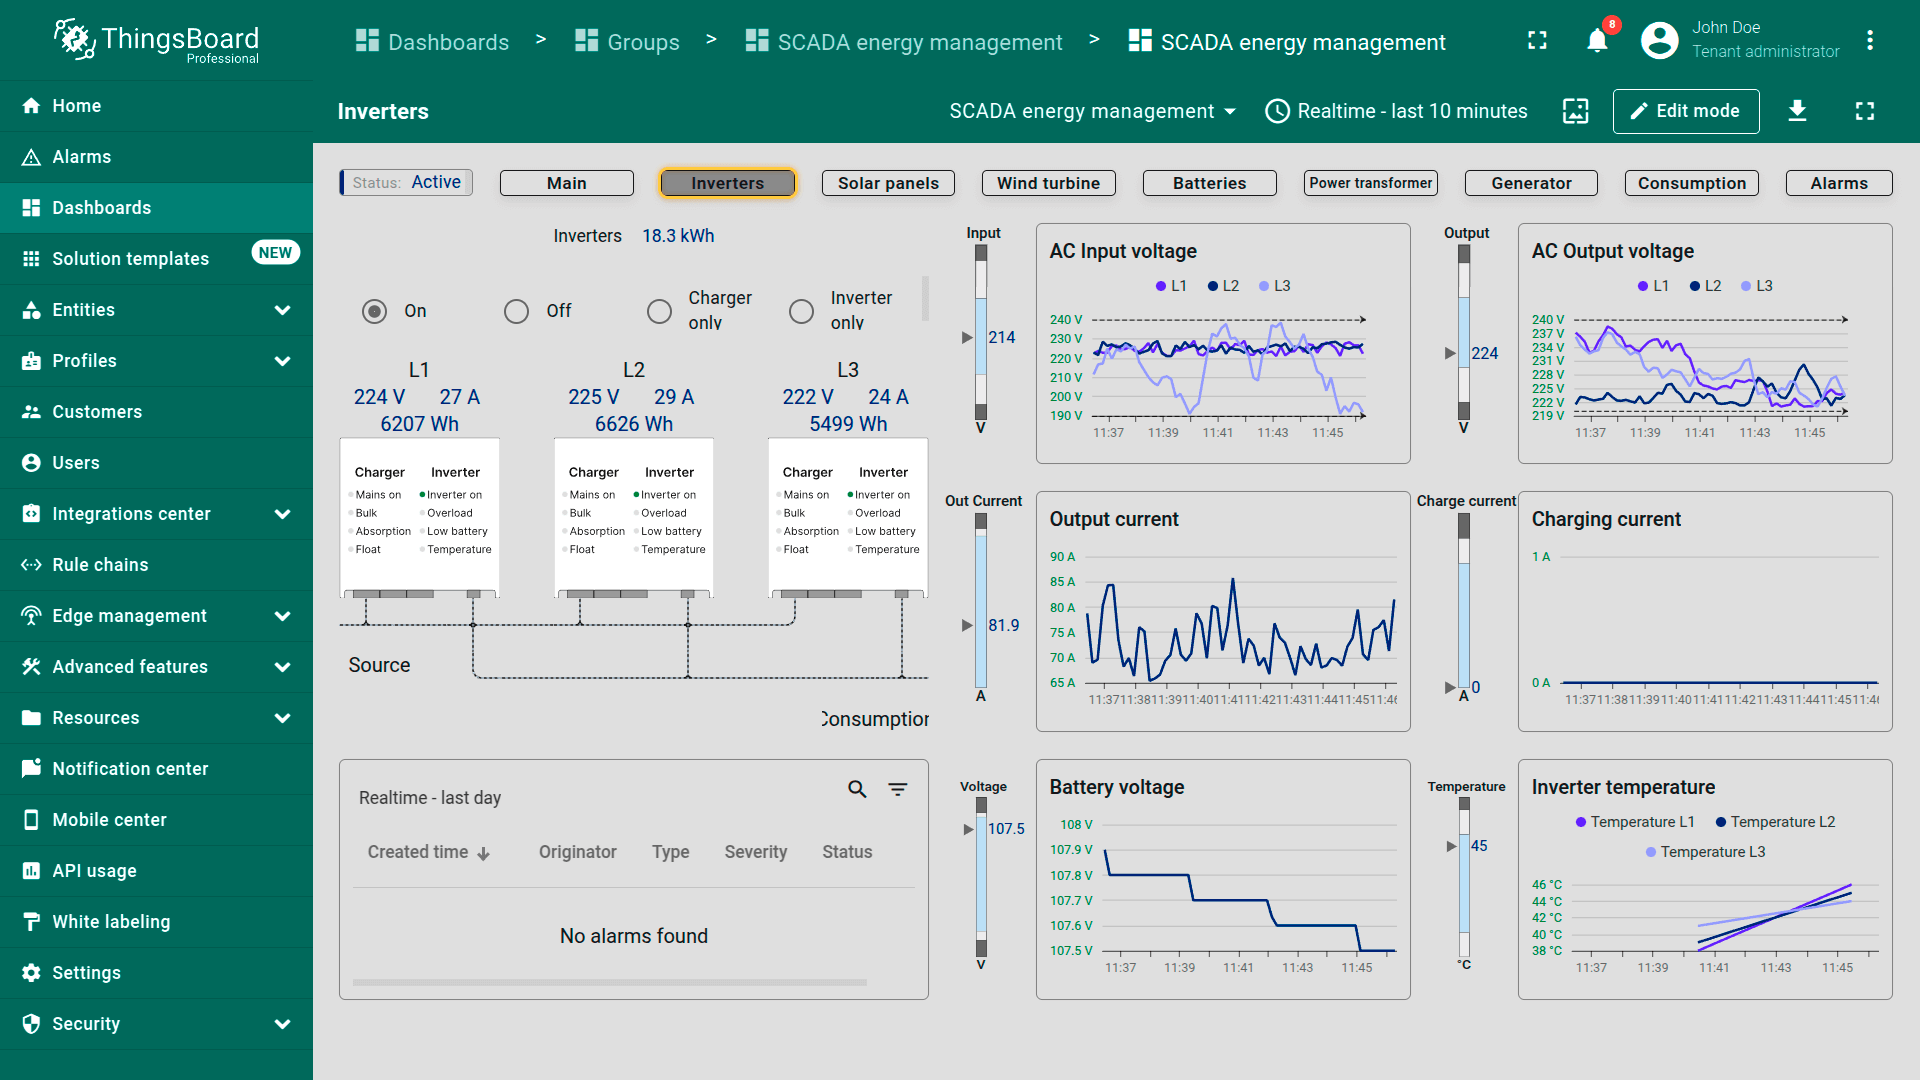
Task: Open the three-dot user menu
Action: pos(1869,41)
